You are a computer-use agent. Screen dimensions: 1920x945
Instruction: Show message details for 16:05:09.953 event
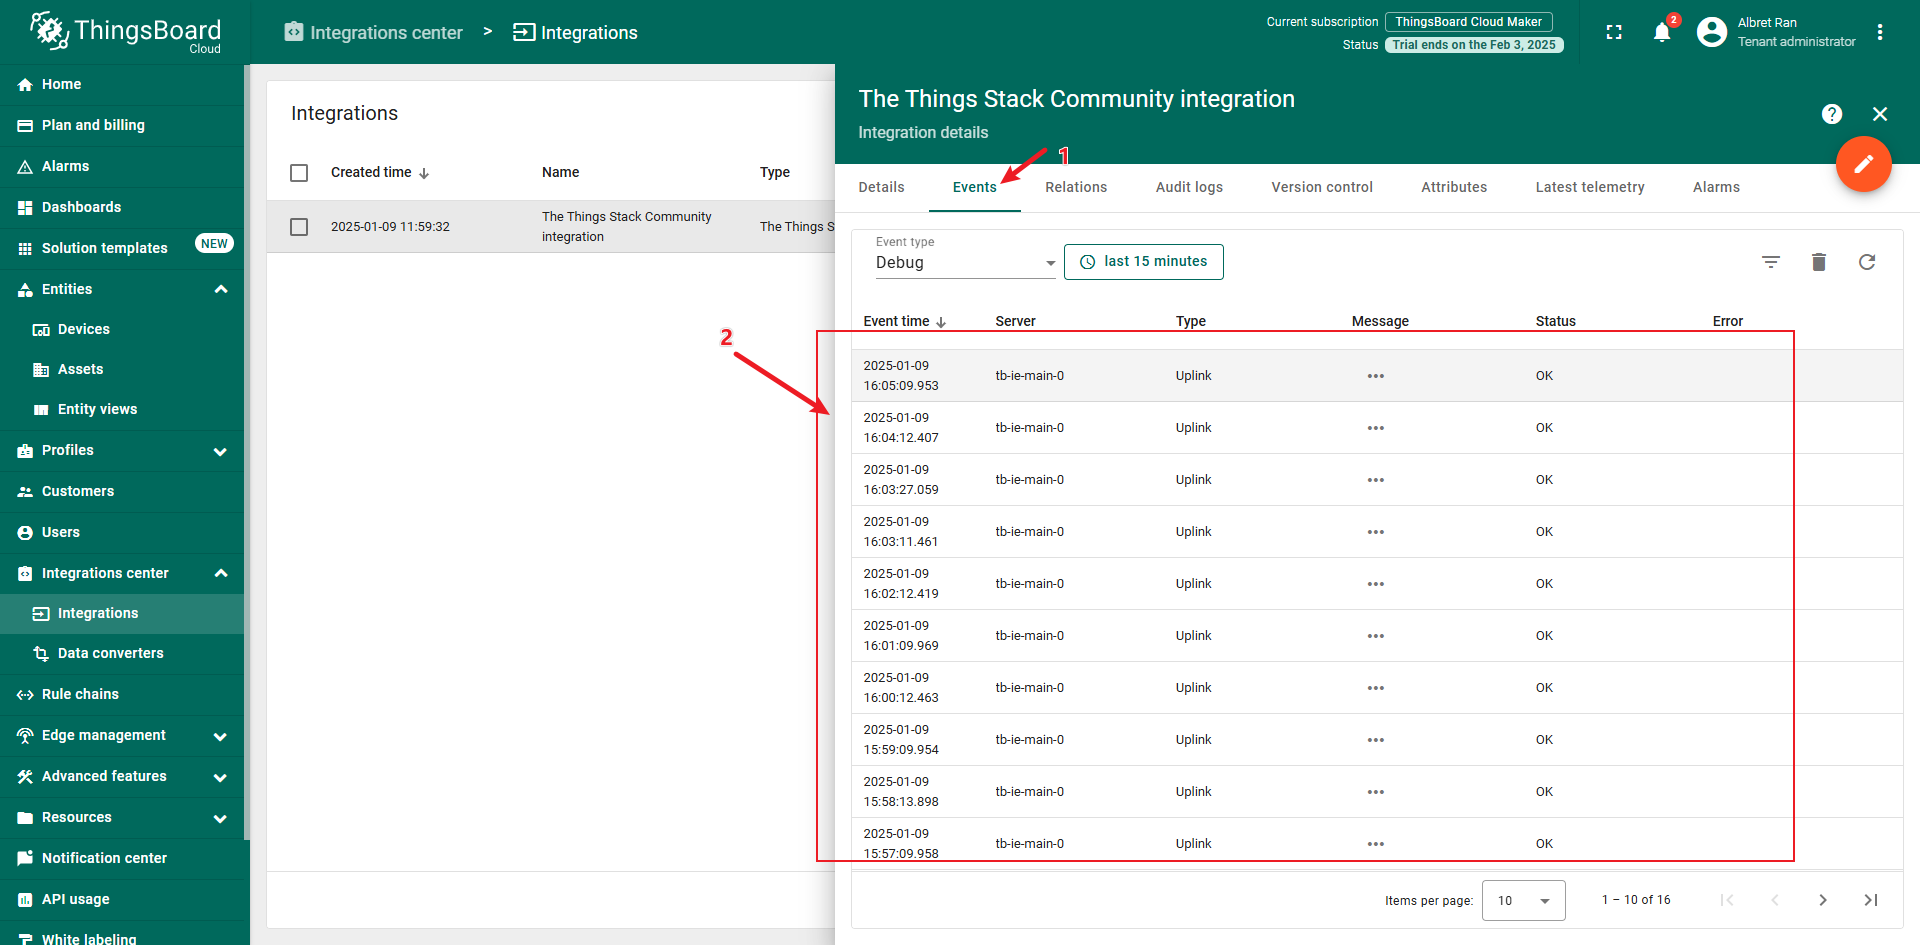(1376, 376)
